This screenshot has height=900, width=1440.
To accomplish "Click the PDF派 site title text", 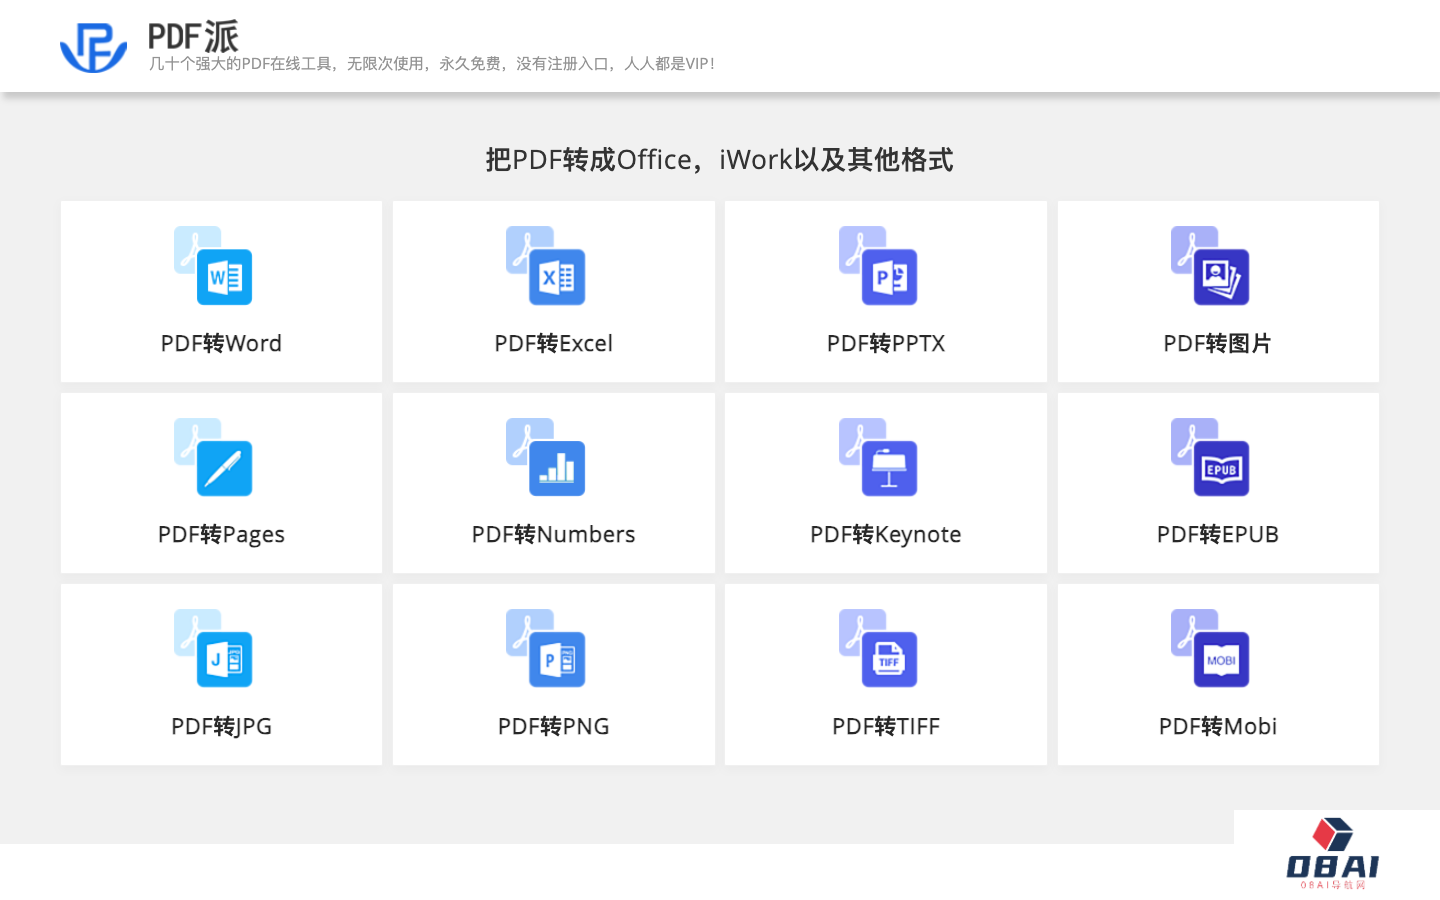I will pos(193,36).
